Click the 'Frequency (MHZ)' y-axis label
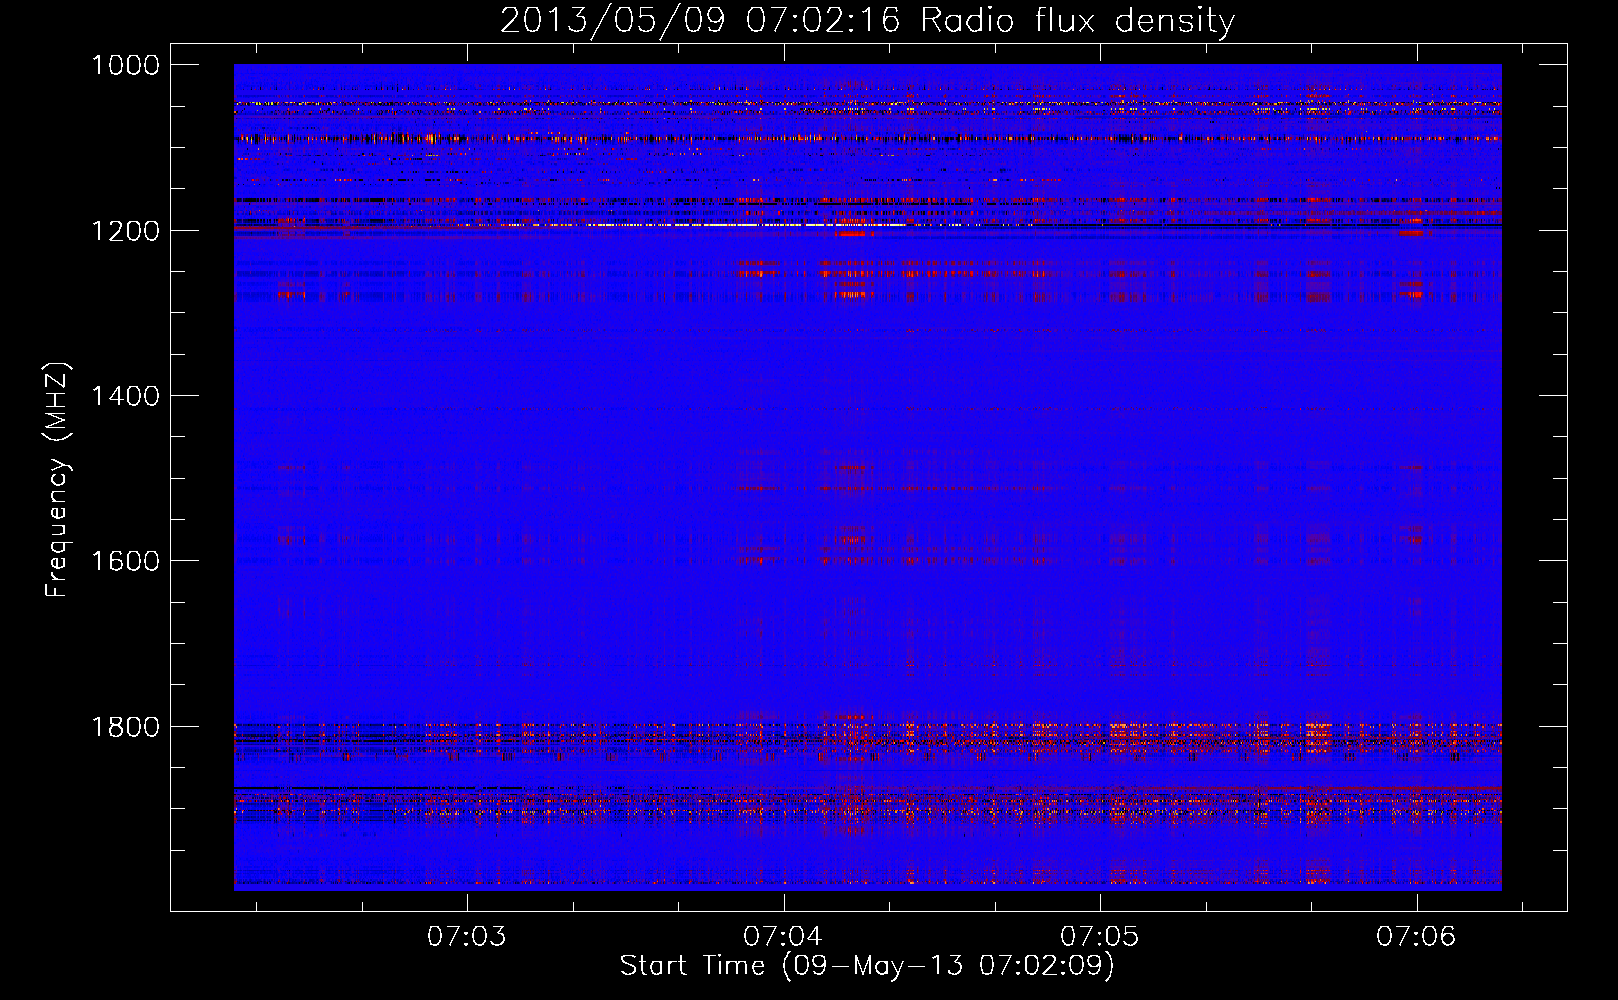The width and height of the screenshot is (1618, 1000). (57, 480)
